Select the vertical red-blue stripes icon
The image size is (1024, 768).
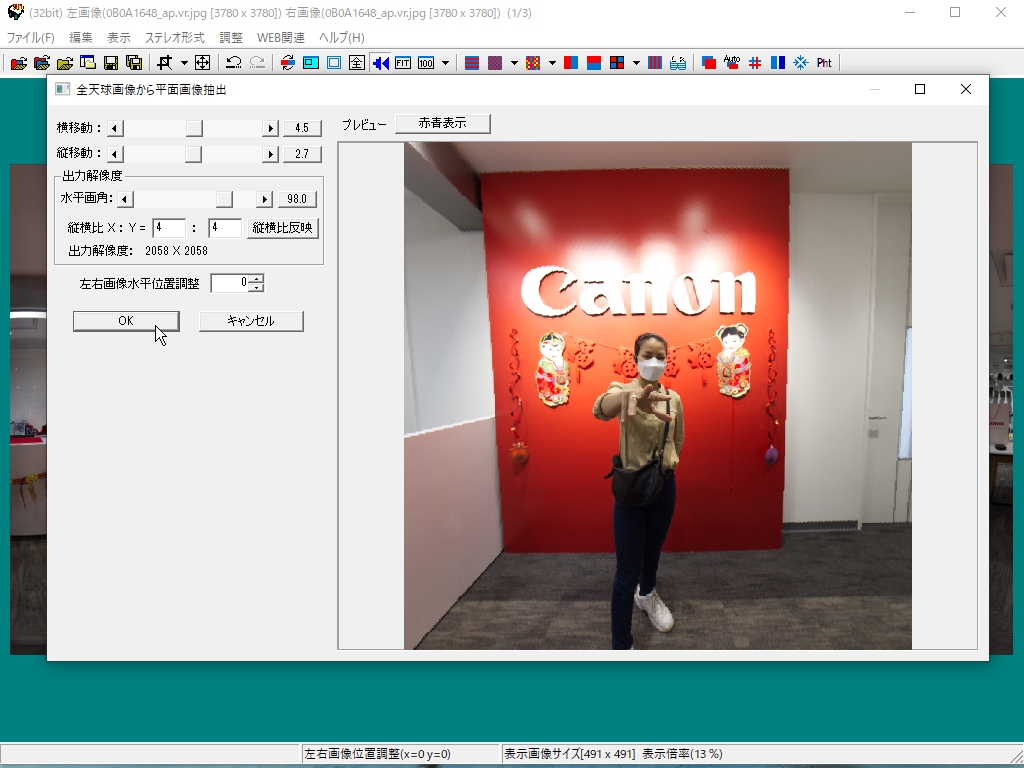point(654,63)
